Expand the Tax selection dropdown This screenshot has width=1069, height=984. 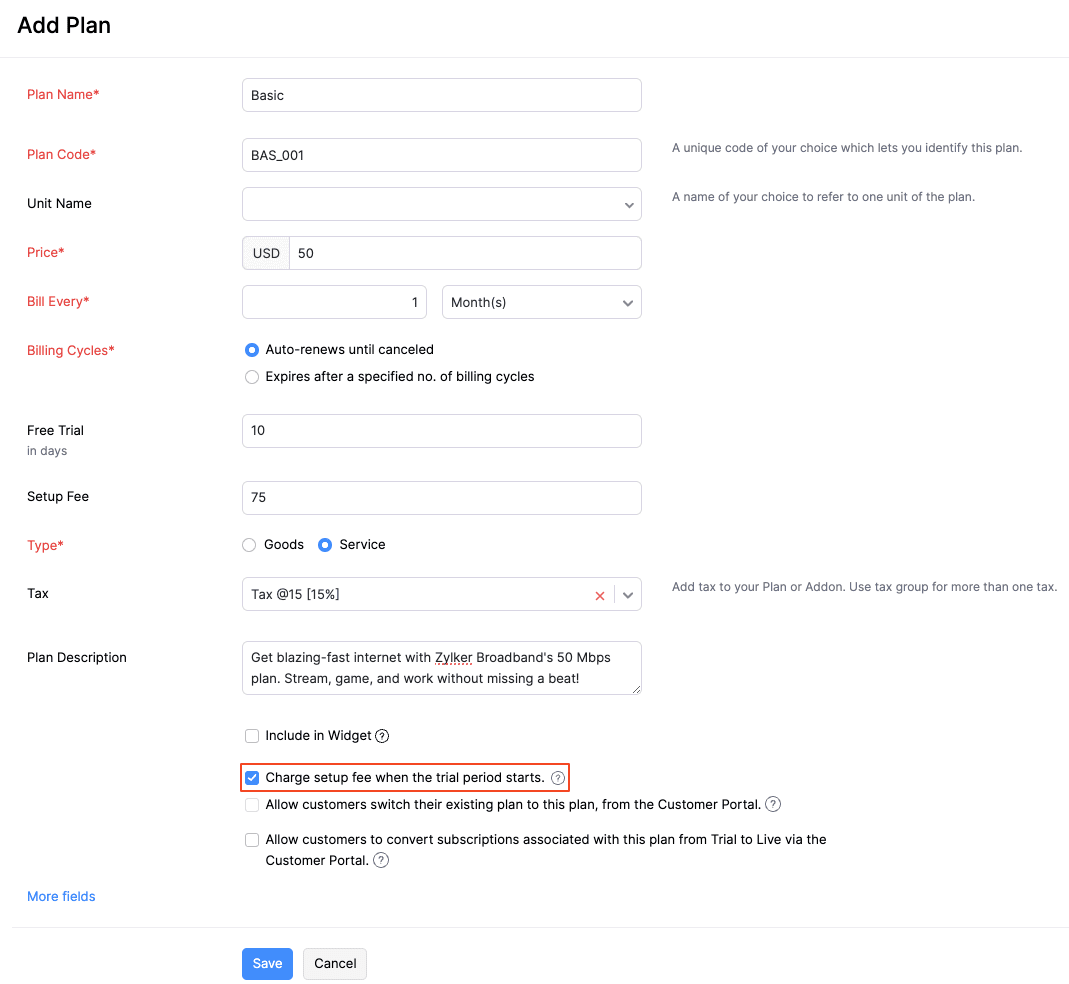(x=628, y=594)
